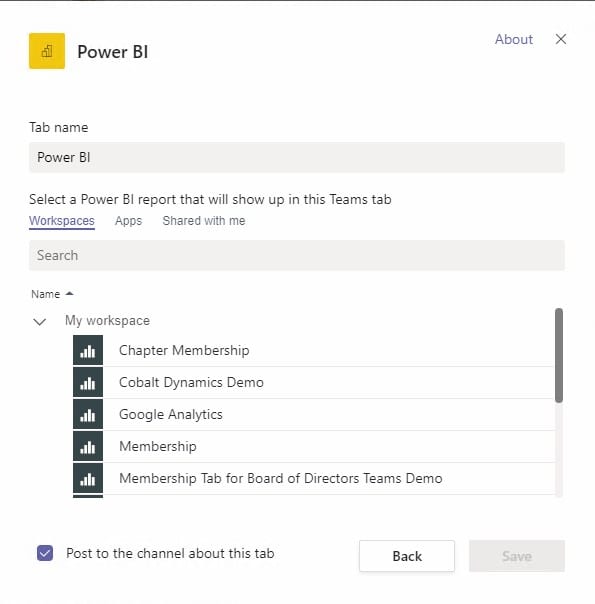Click the Cobalt Dynamics Demo report icon
Image resolution: width=595 pixels, height=604 pixels.
[x=88, y=382]
